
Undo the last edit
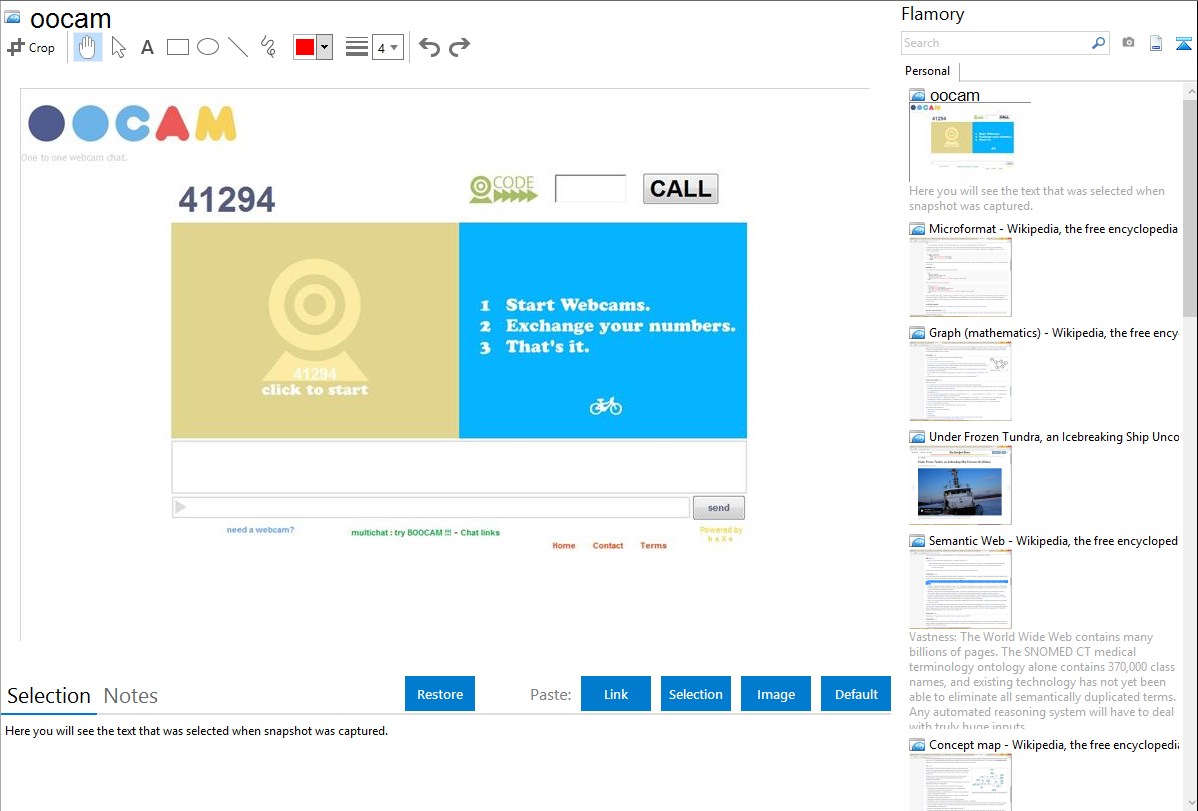coord(429,47)
